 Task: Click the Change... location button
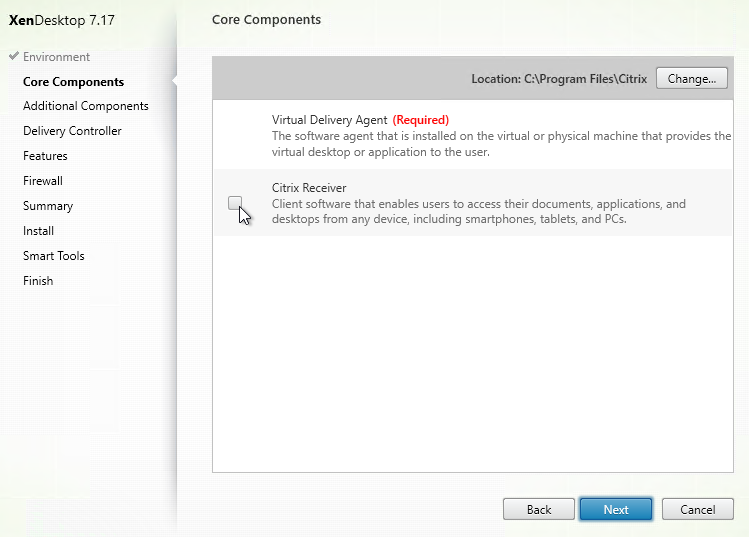(691, 78)
